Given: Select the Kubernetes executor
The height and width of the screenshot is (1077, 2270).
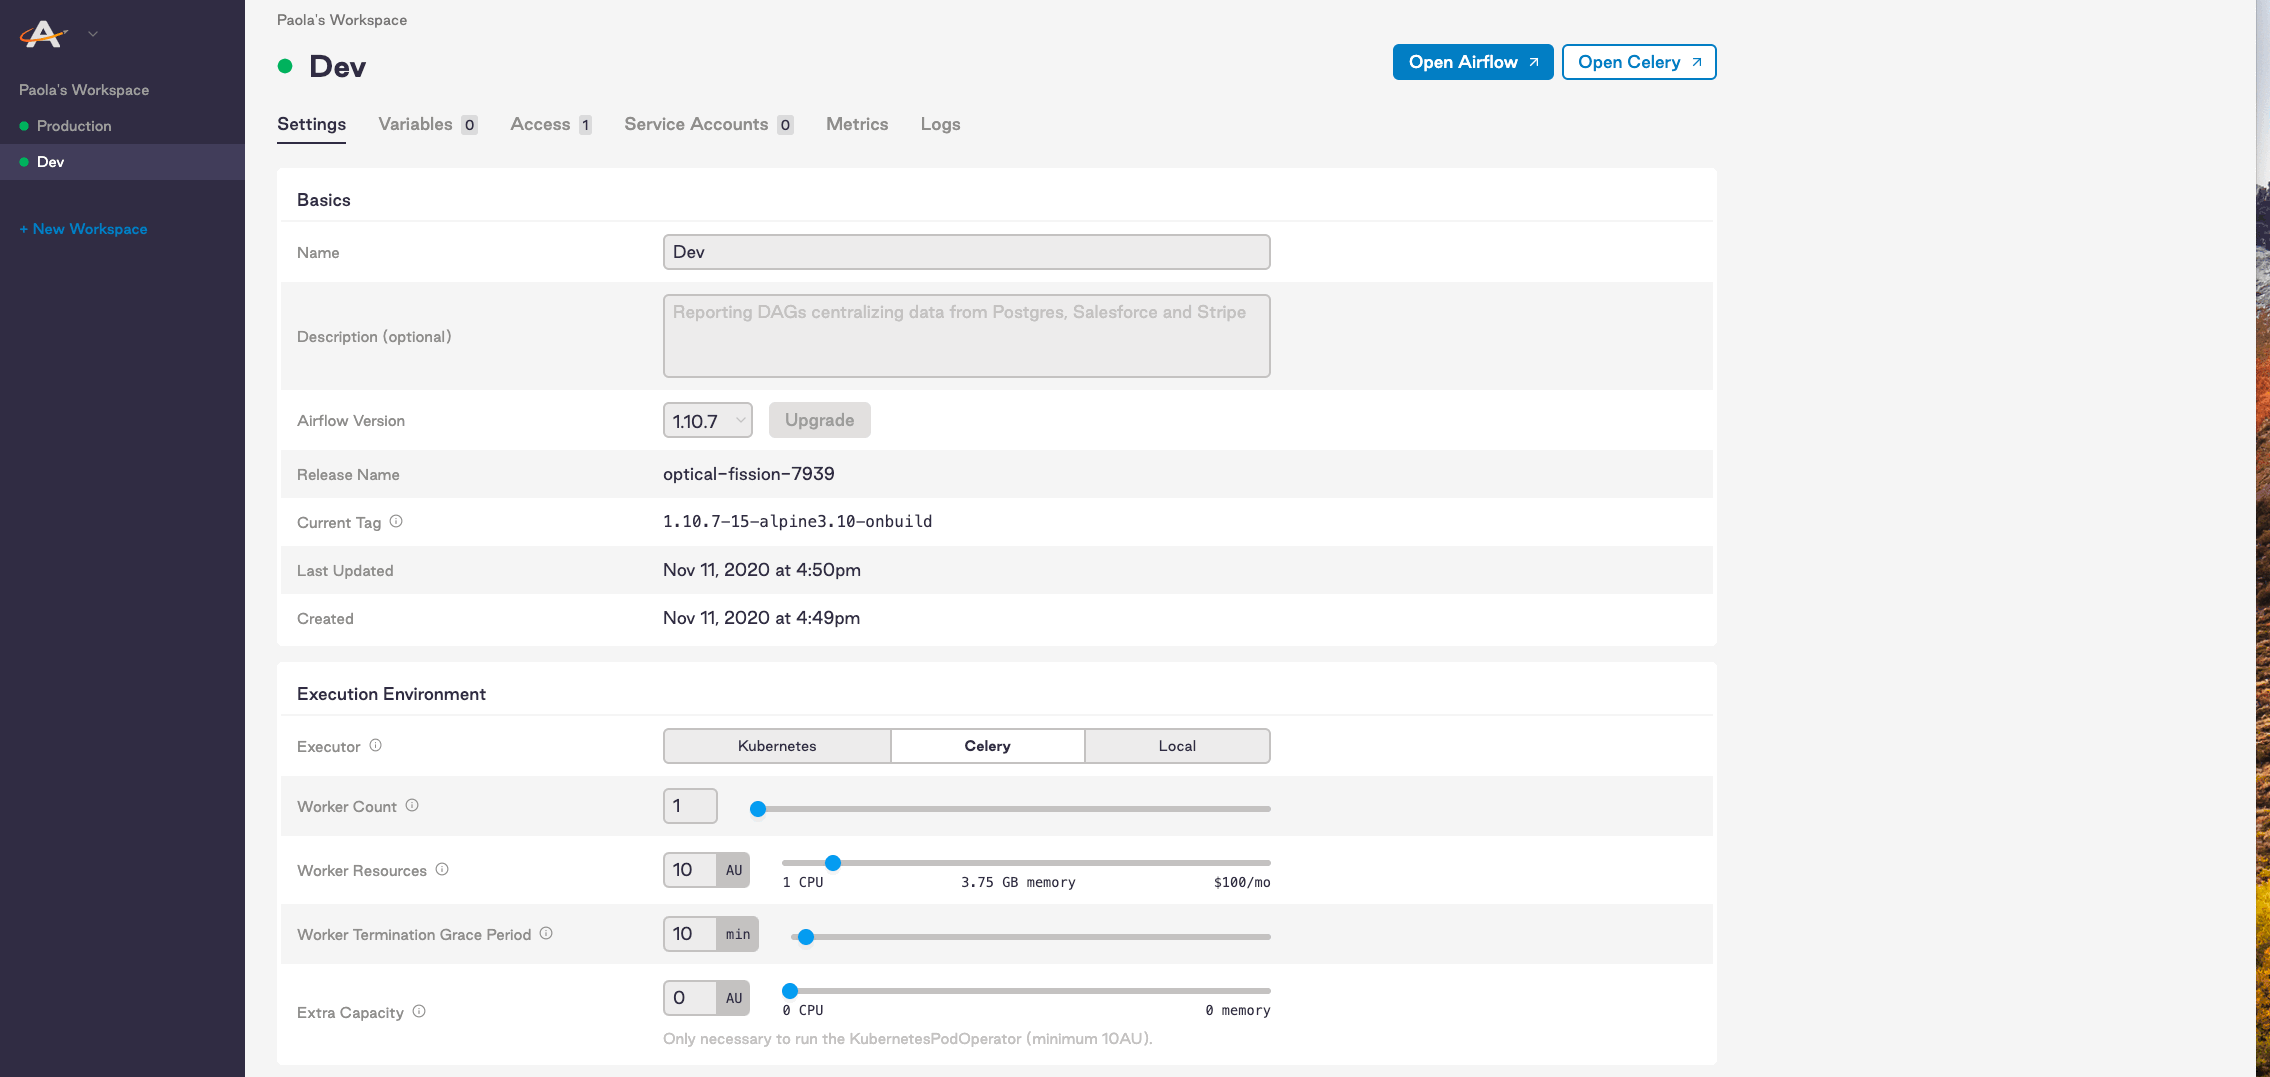Looking at the screenshot, I should click(776, 745).
